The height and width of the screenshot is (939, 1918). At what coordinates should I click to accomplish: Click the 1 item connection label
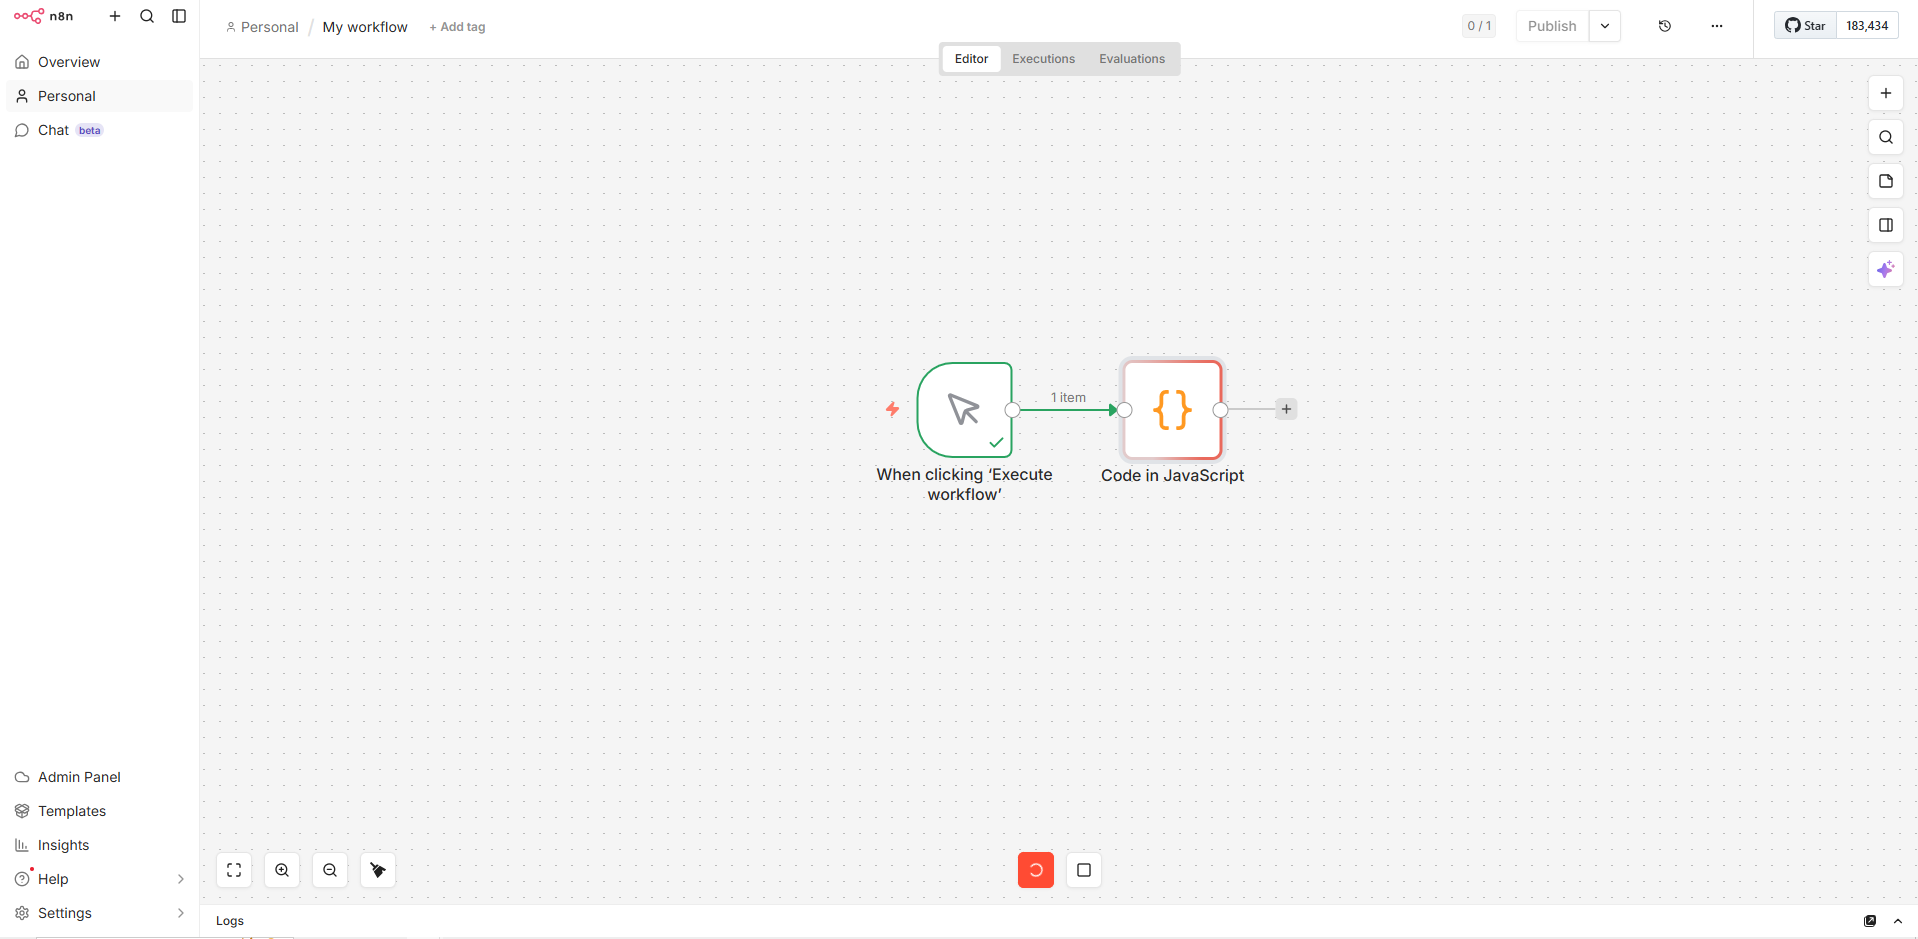(x=1068, y=397)
